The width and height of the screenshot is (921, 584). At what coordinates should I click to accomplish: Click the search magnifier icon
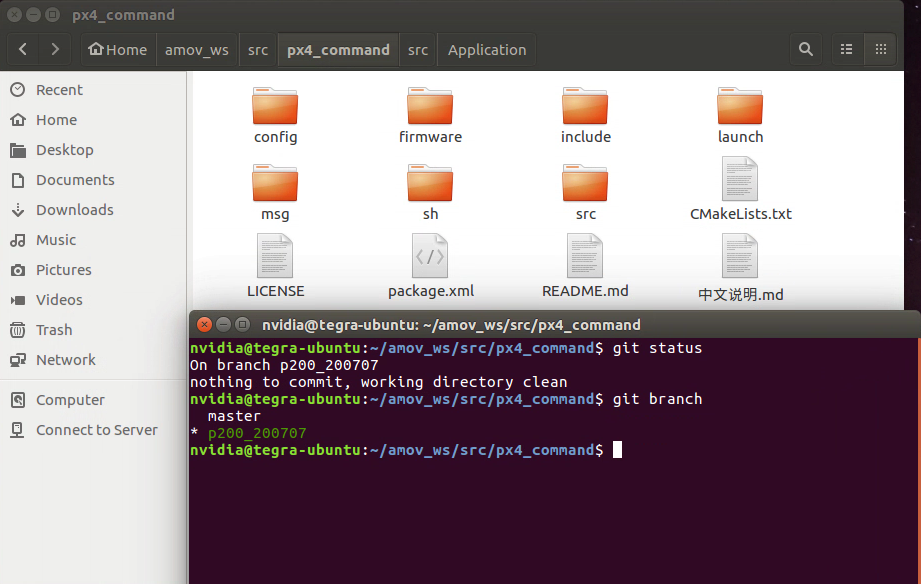806,49
